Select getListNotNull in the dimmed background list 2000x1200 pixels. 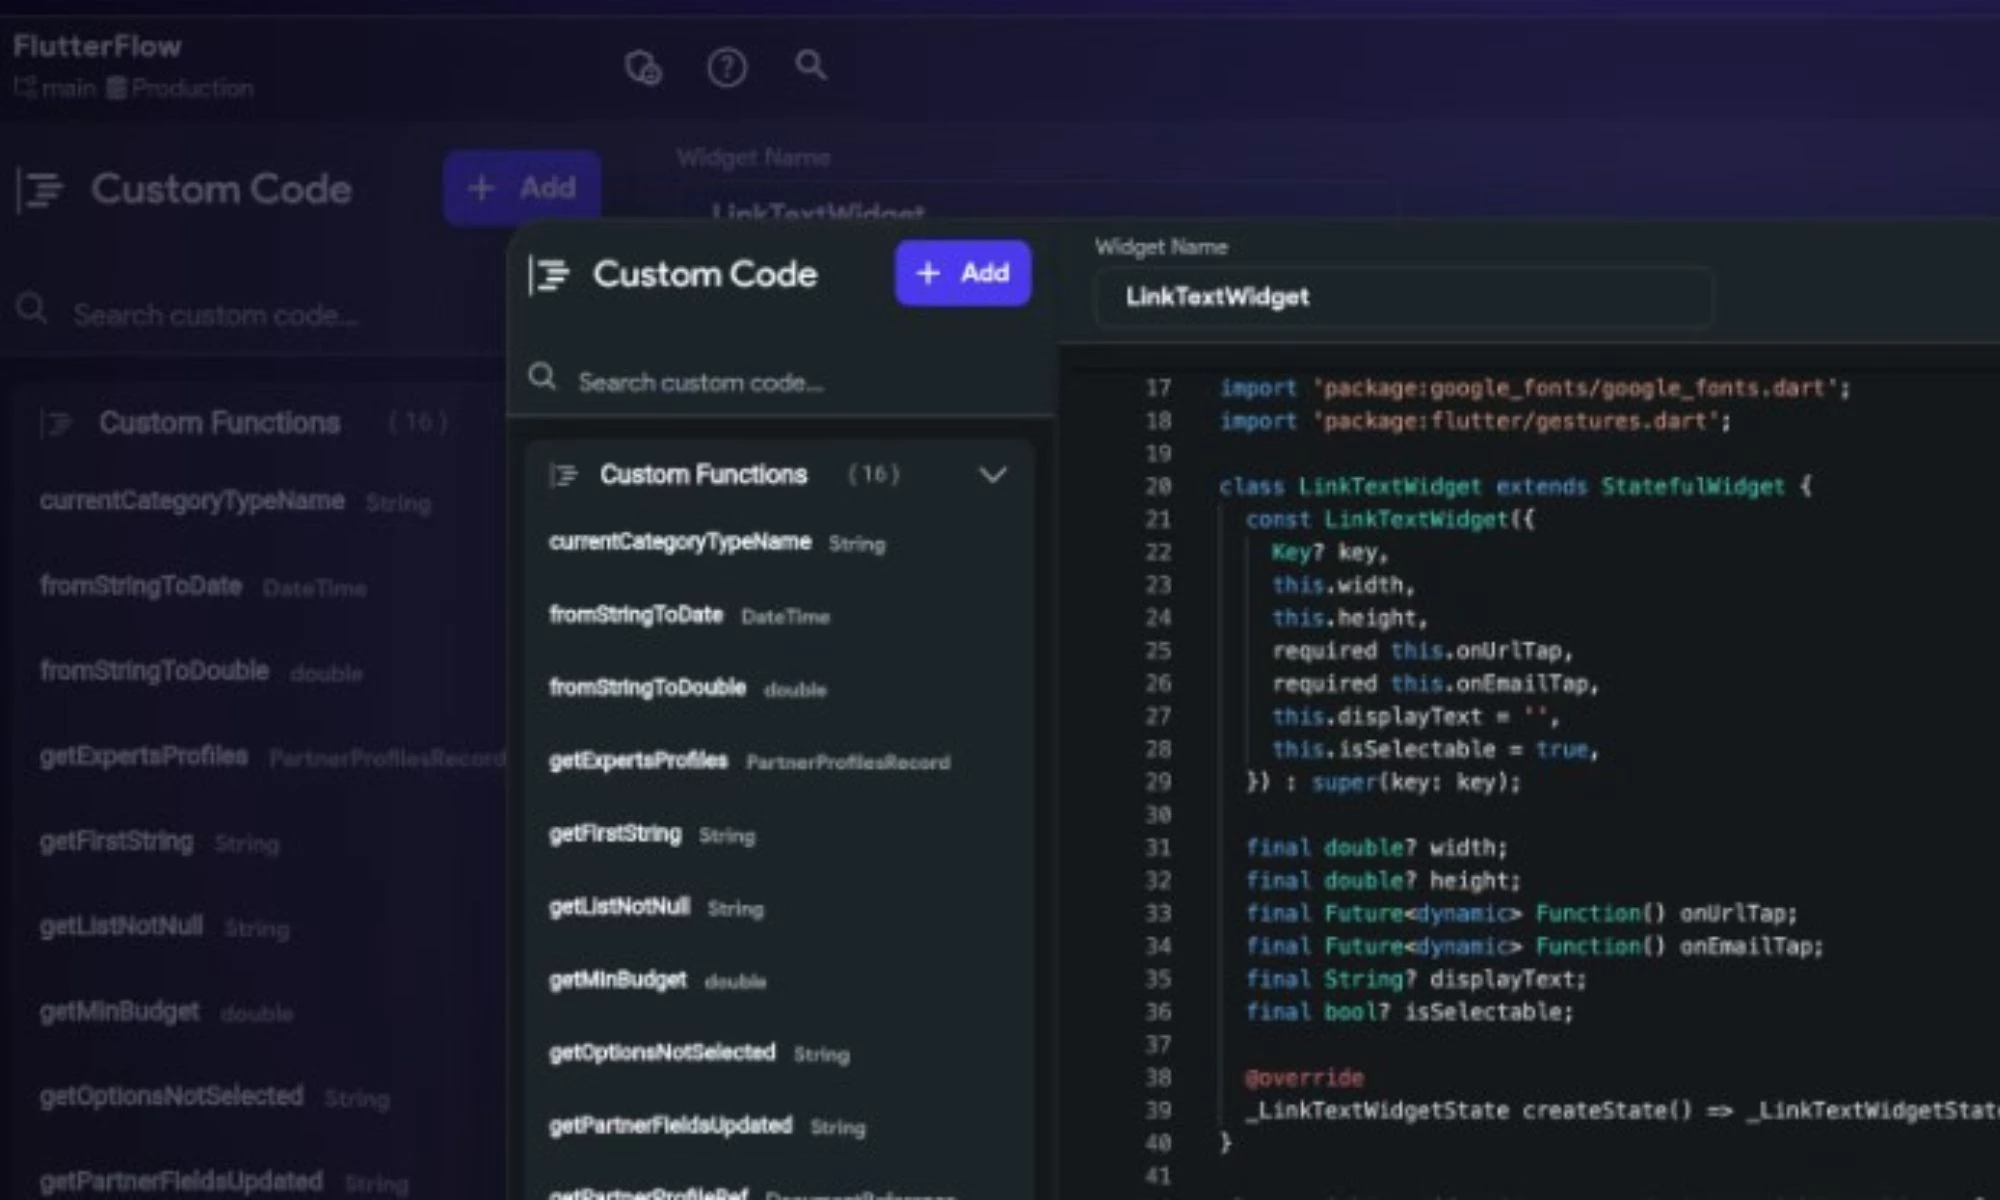(121, 926)
